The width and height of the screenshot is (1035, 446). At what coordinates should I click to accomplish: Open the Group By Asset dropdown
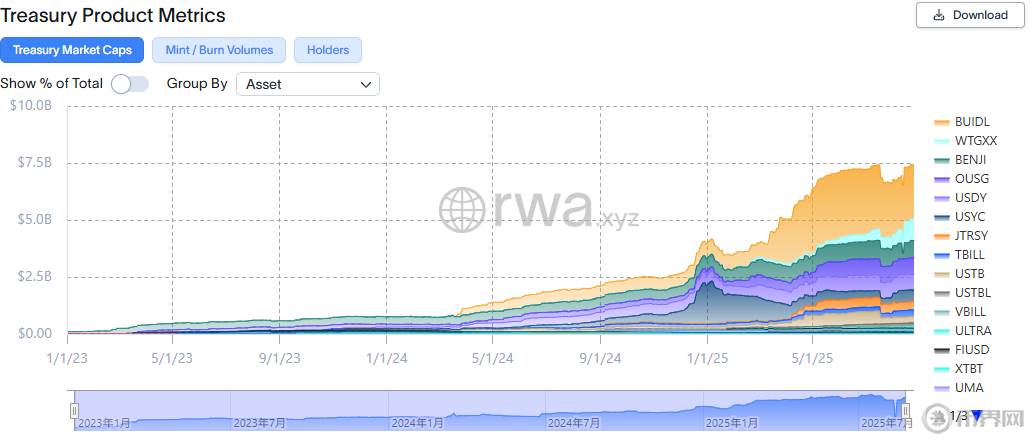pos(308,84)
